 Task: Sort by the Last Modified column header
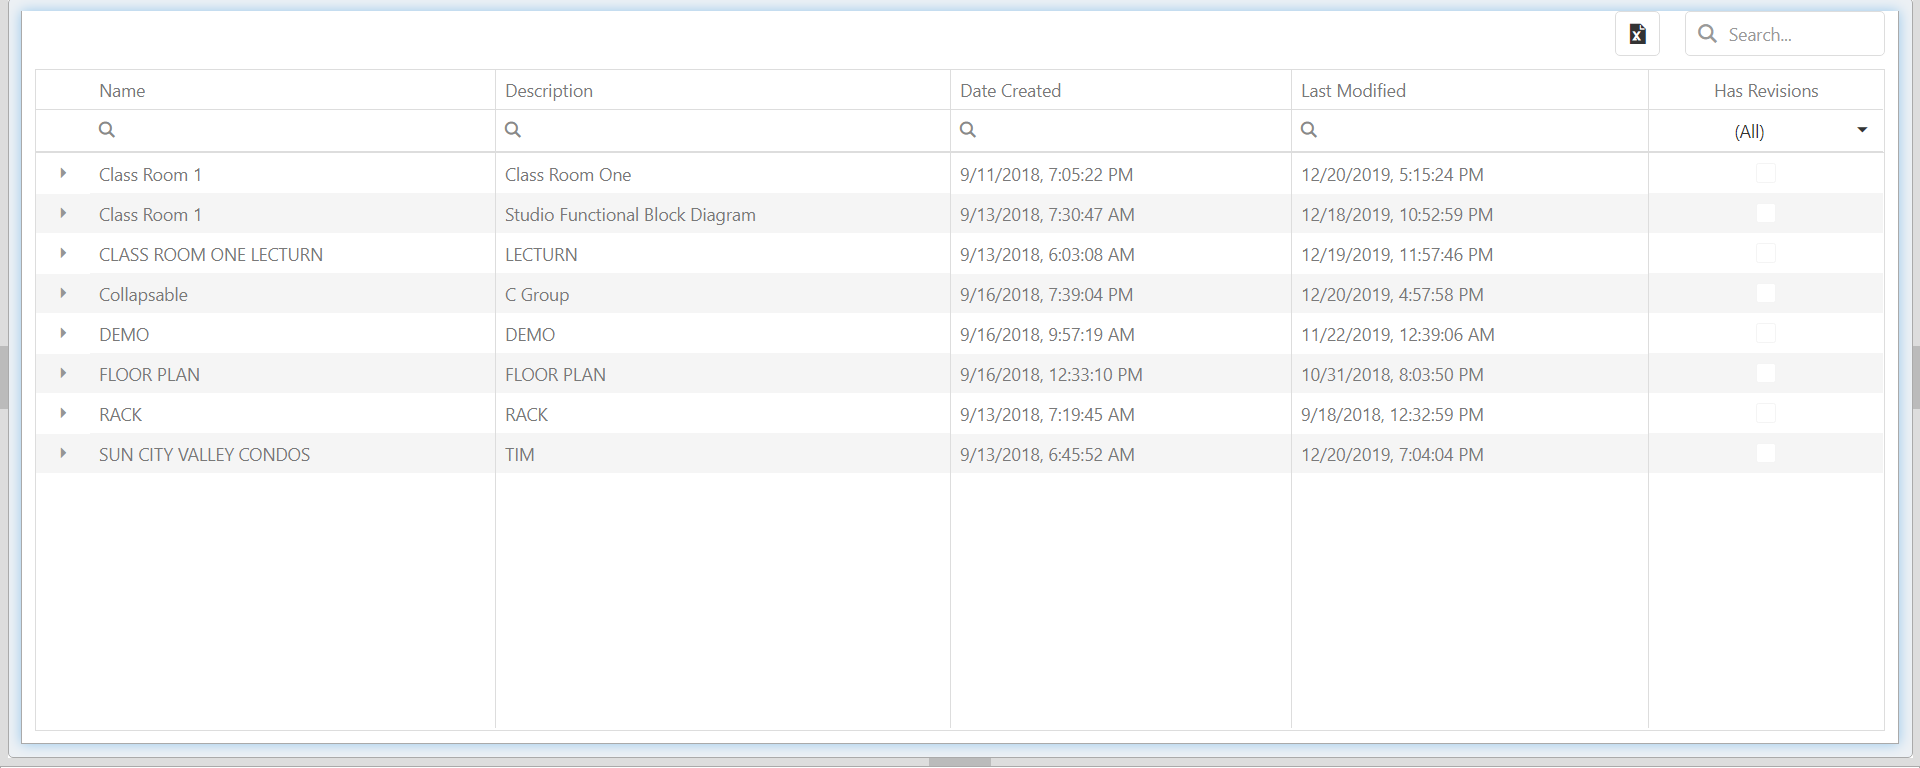pyautogui.click(x=1353, y=91)
